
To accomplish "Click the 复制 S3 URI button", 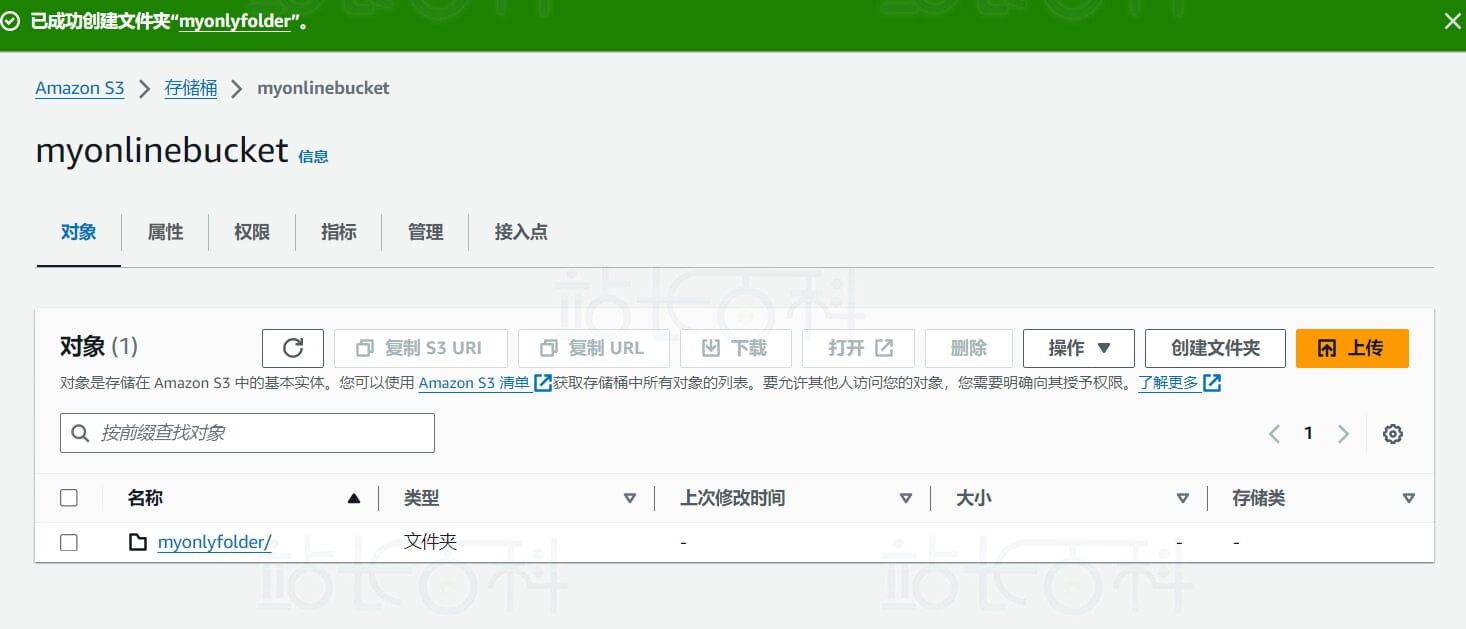I will click(x=421, y=348).
